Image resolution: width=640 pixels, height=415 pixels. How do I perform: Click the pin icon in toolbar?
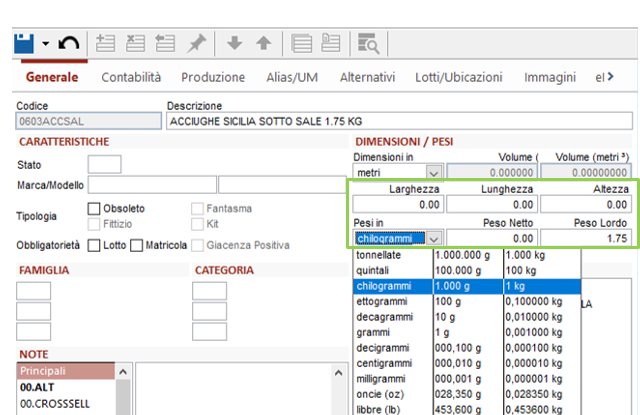coord(197,43)
